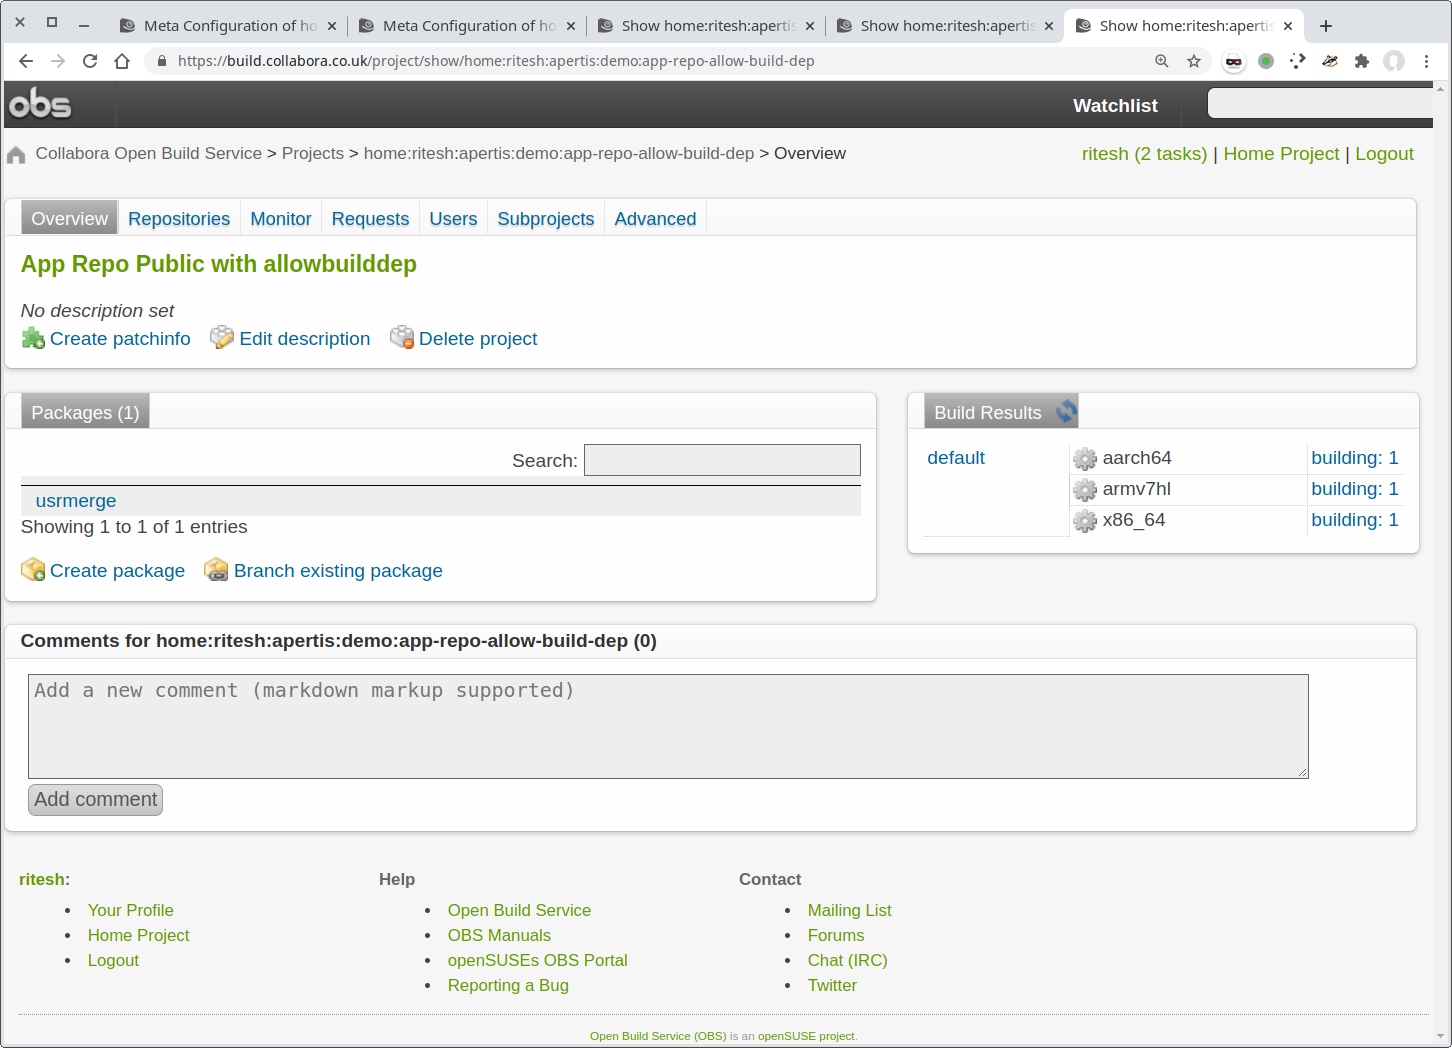Open the zoom indicator in address bar

1162,61
